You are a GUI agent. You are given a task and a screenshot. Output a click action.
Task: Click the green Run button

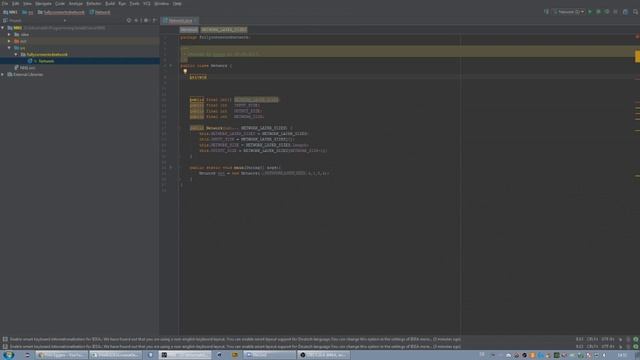click(590, 12)
